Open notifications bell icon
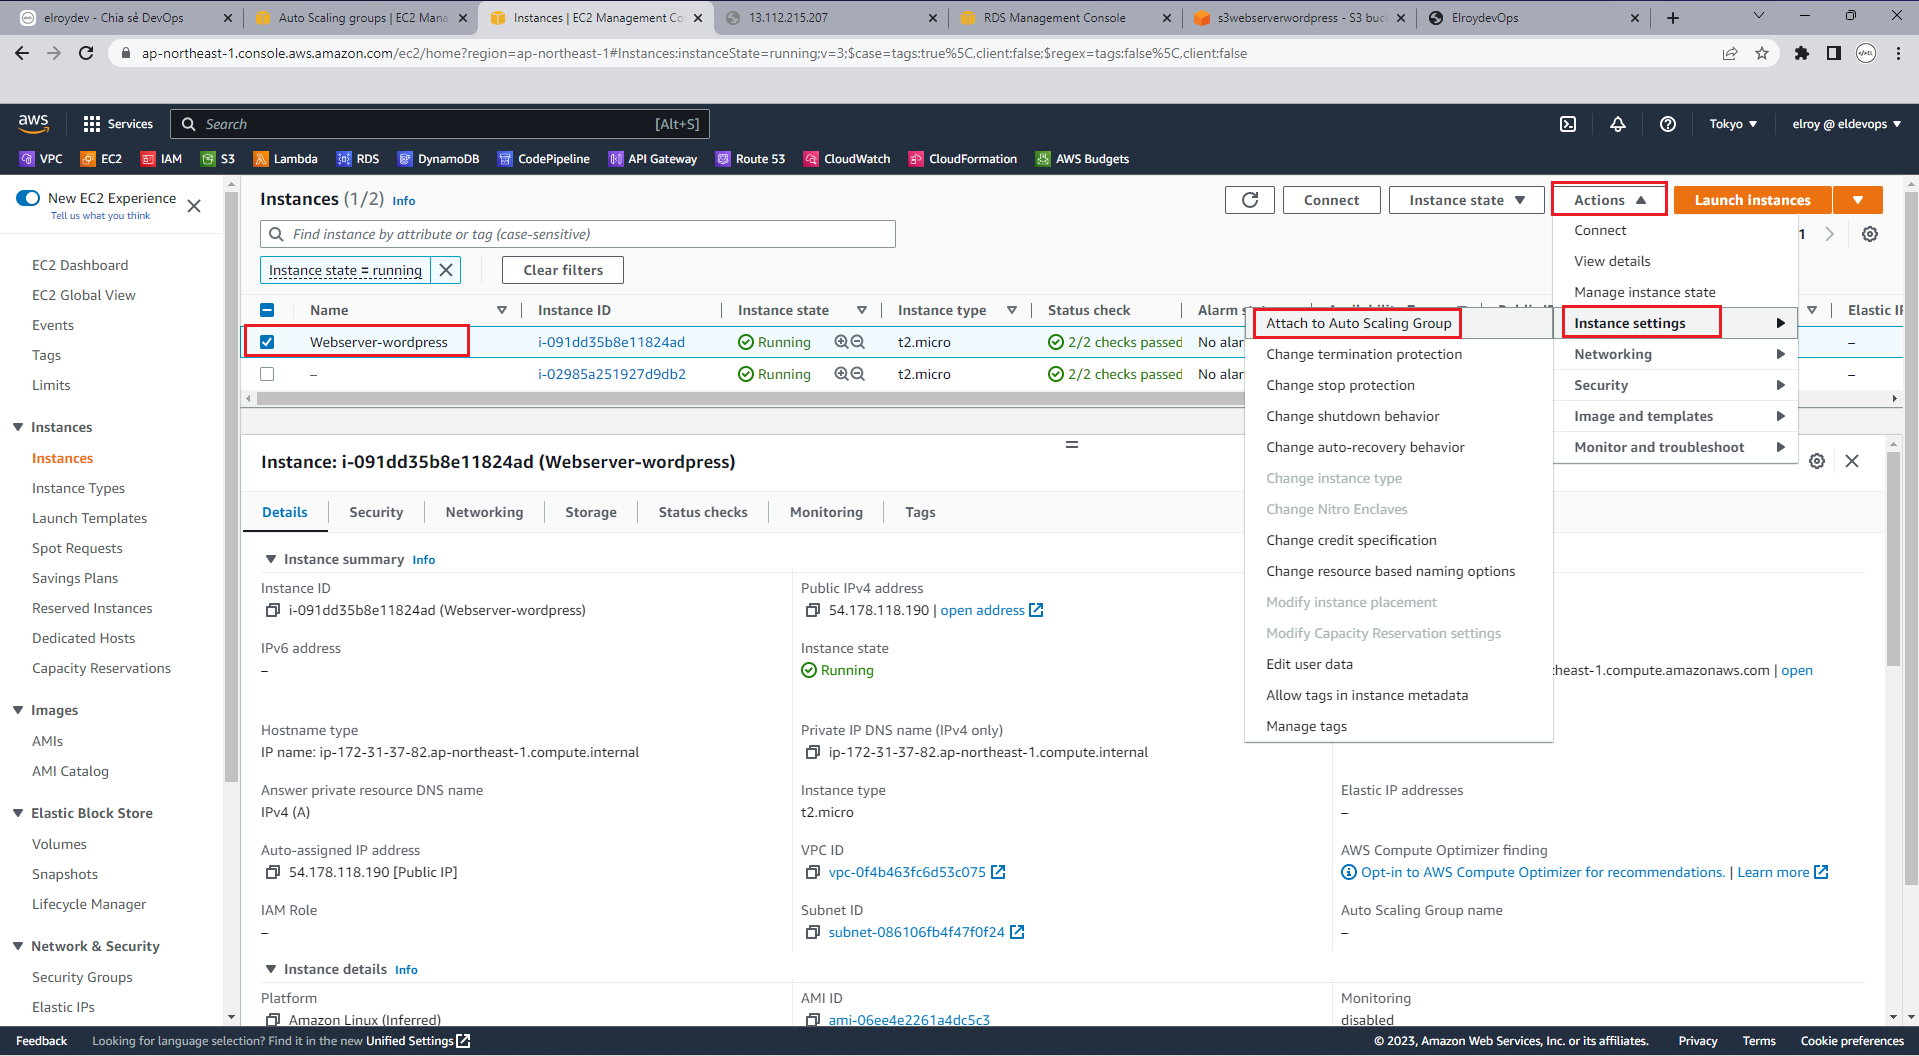The height and width of the screenshot is (1056, 1919). point(1618,124)
